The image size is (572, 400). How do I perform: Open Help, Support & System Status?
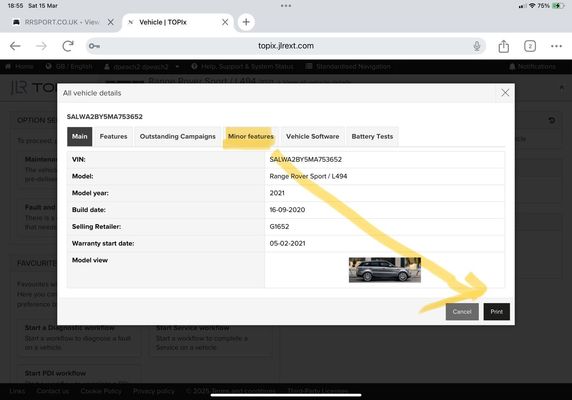click(243, 67)
